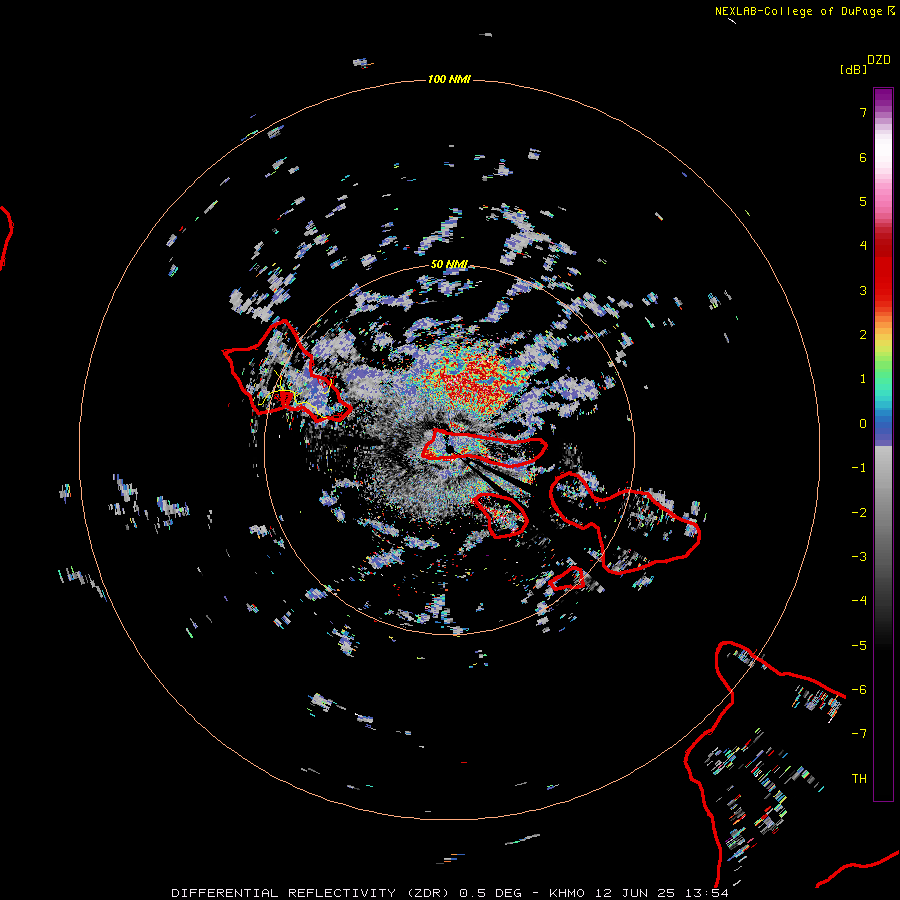The height and width of the screenshot is (900, 900).
Task: Click the colorbar value -6 label
Action: coord(859,690)
